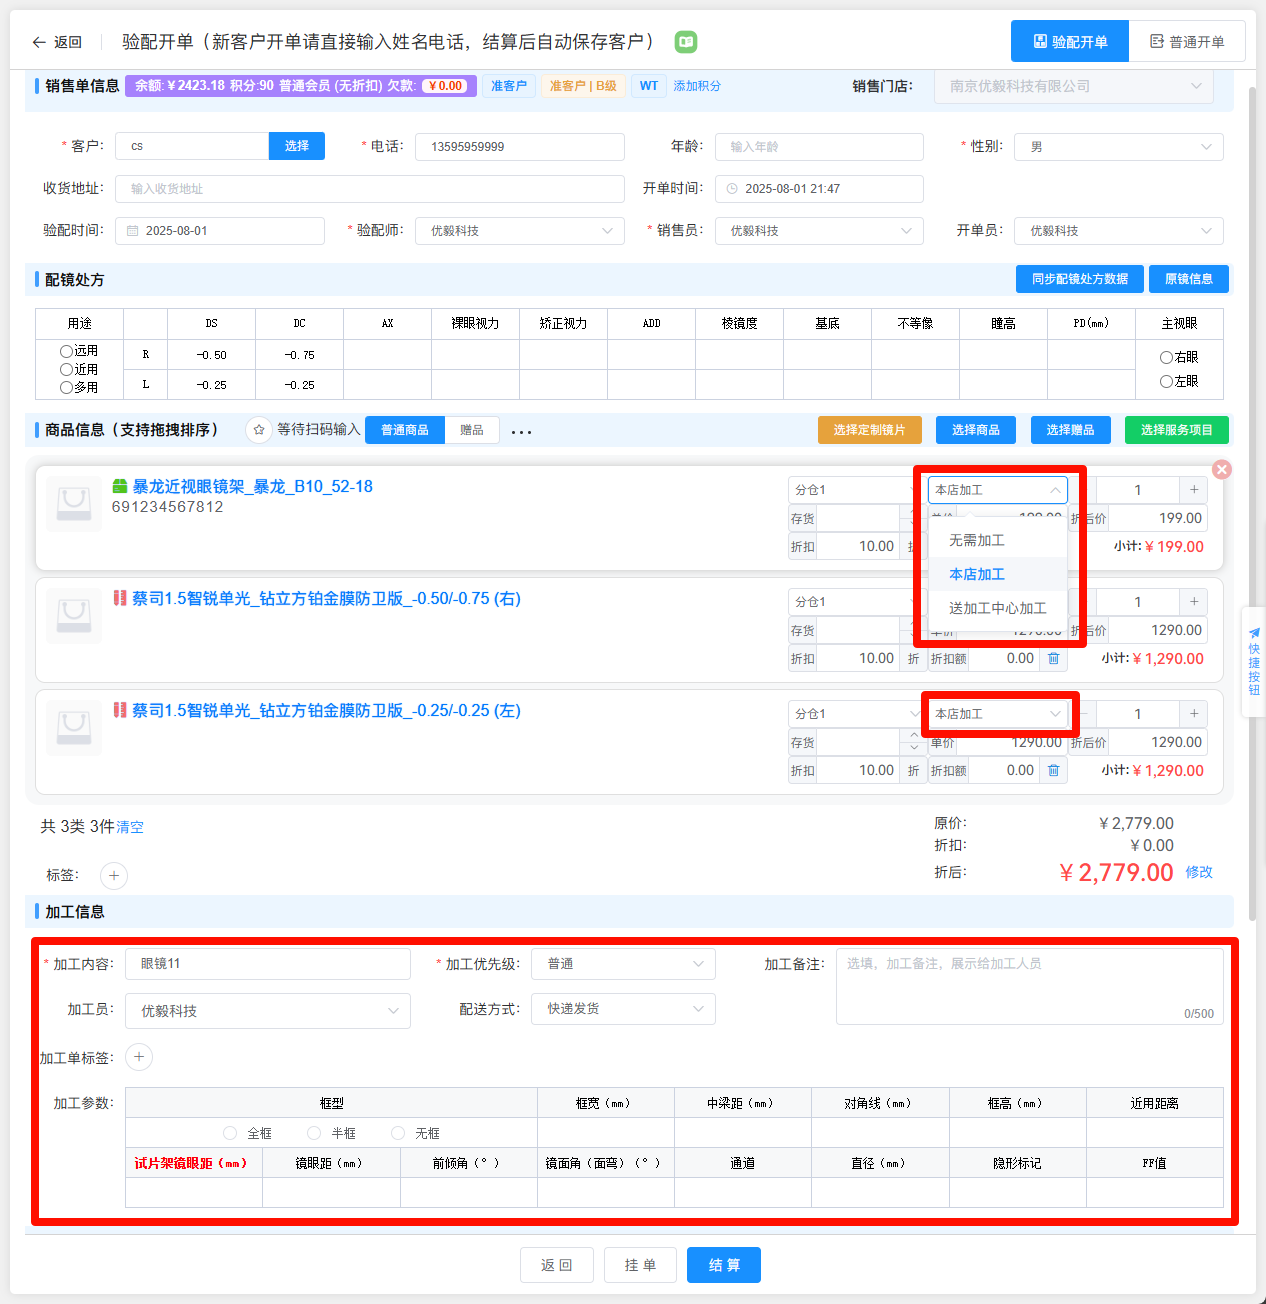Remove the 暴龙近视眼镜架 item with the red X
Viewport: 1266px width, 1304px height.
(x=1221, y=469)
